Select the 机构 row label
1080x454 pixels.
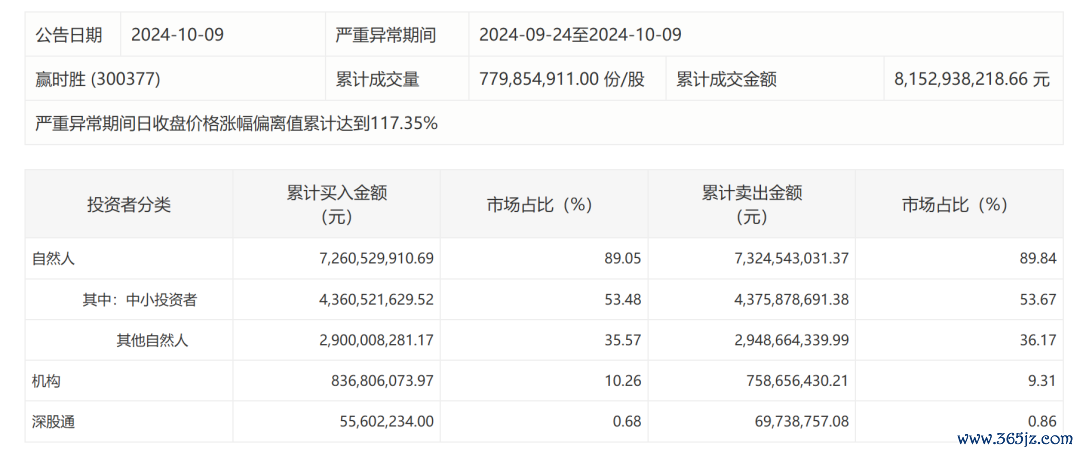(45, 381)
